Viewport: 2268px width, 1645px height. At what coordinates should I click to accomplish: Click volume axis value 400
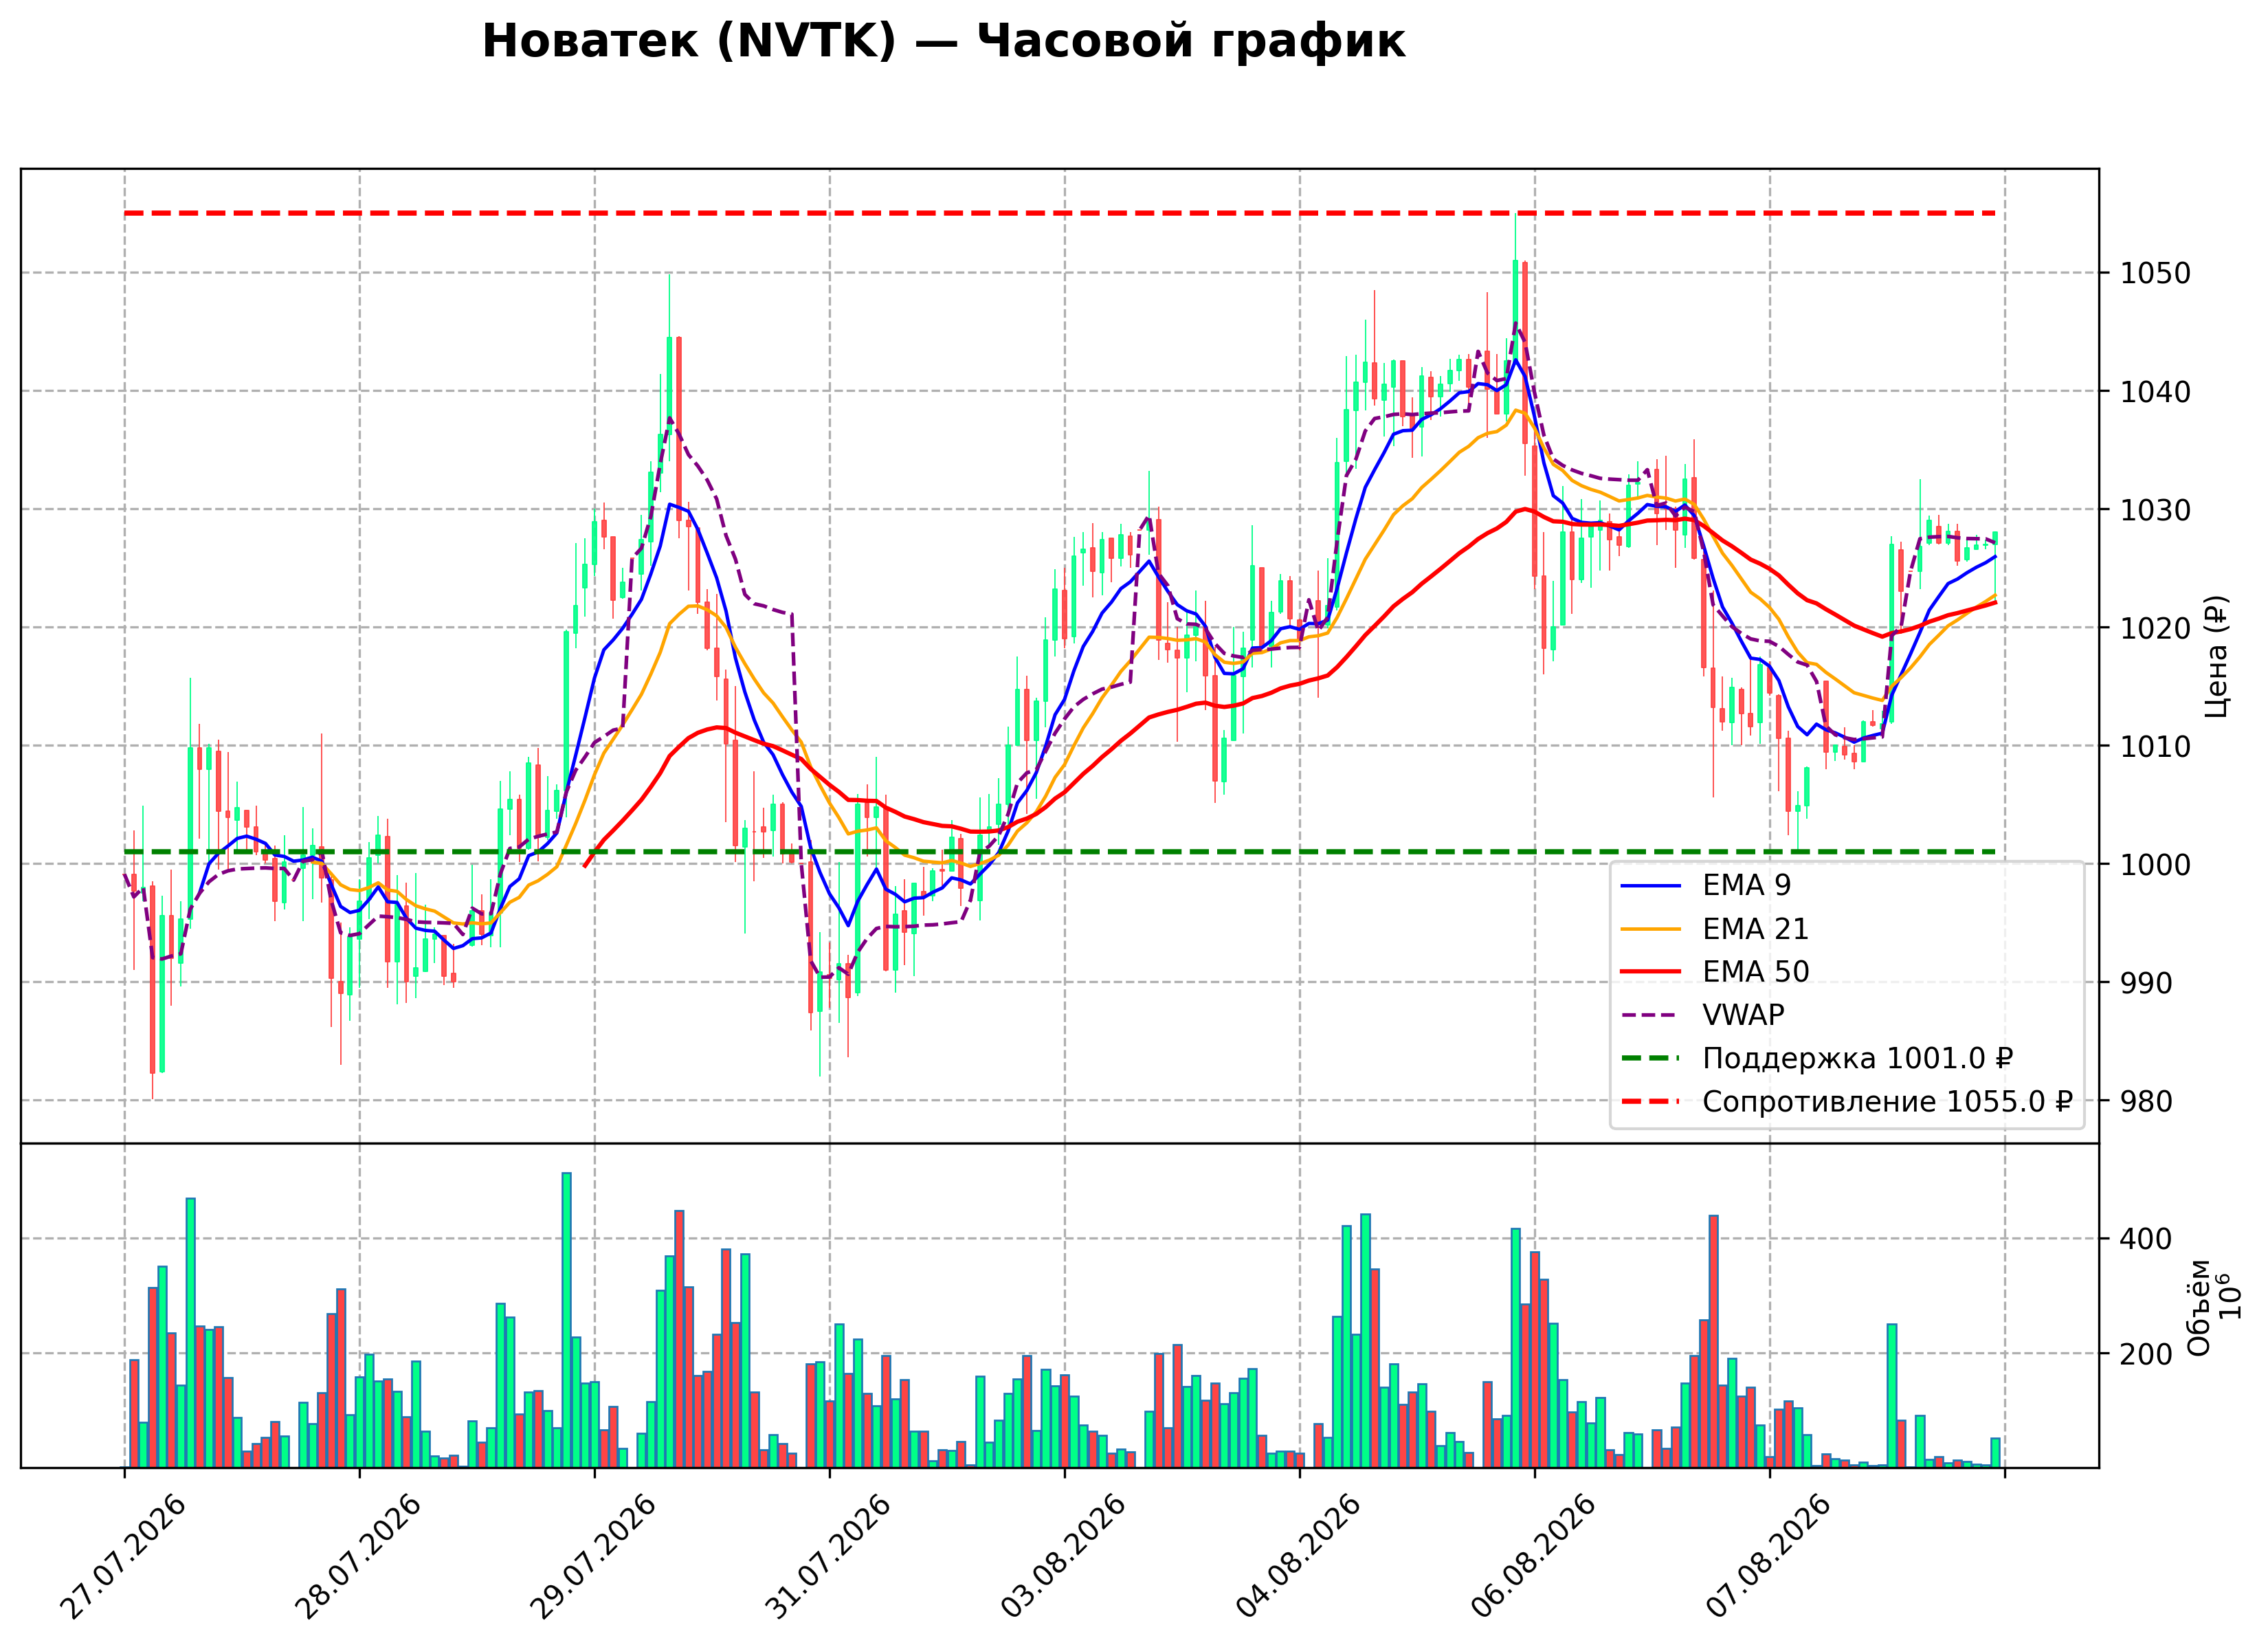click(2146, 1239)
